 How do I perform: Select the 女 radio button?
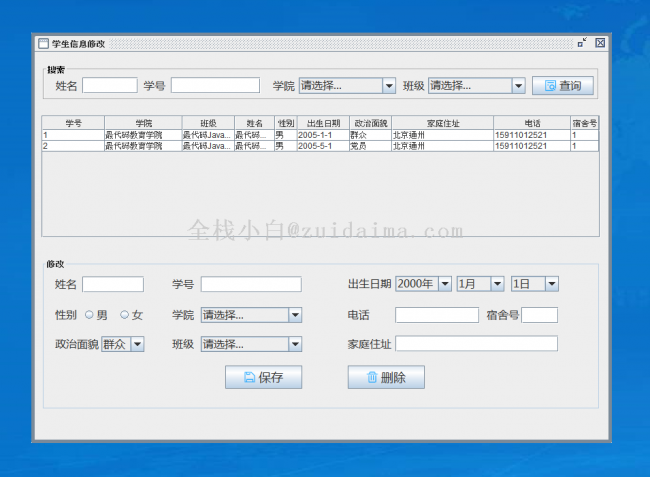(x=125, y=315)
